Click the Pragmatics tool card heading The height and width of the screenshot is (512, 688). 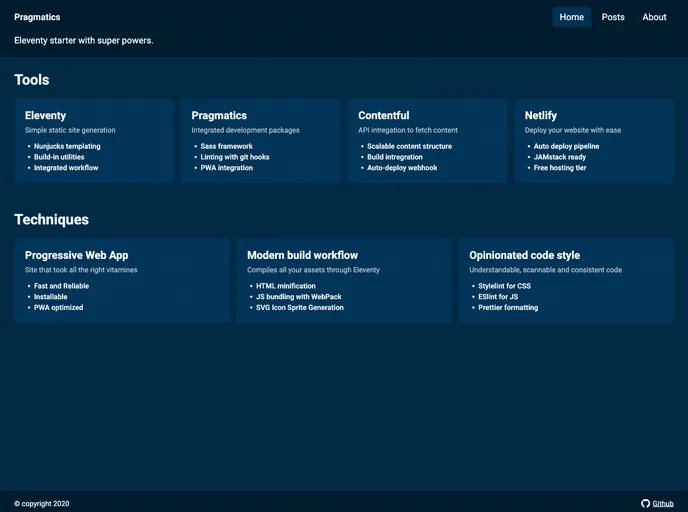(x=219, y=115)
